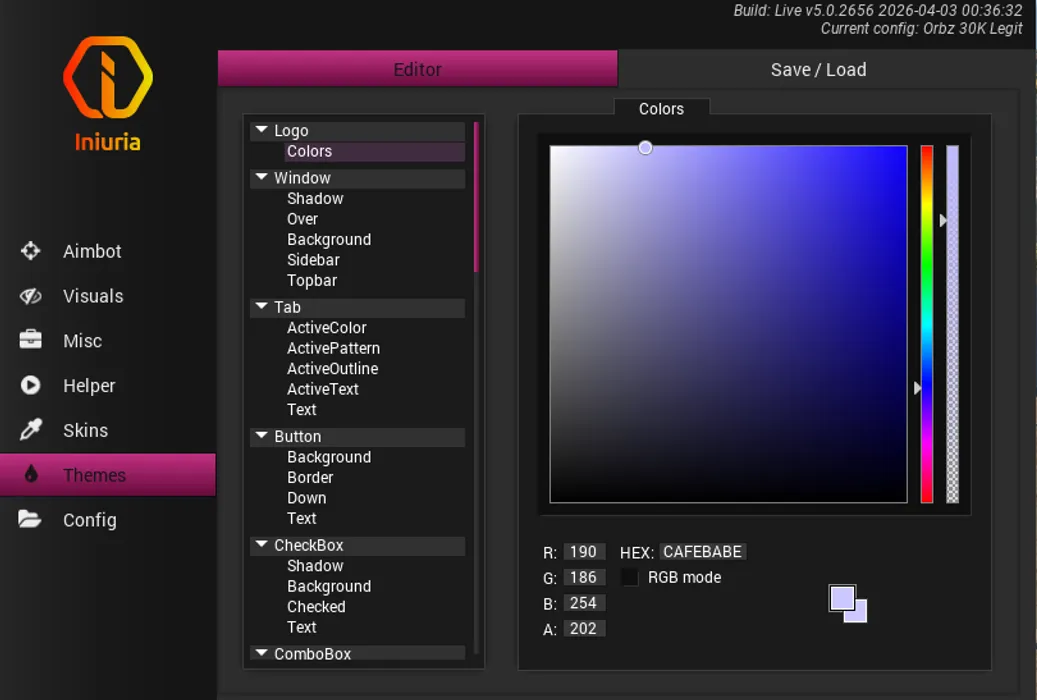Click the Config open-folder icon
The height and width of the screenshot is (700, 1037).
click(30, 519)
